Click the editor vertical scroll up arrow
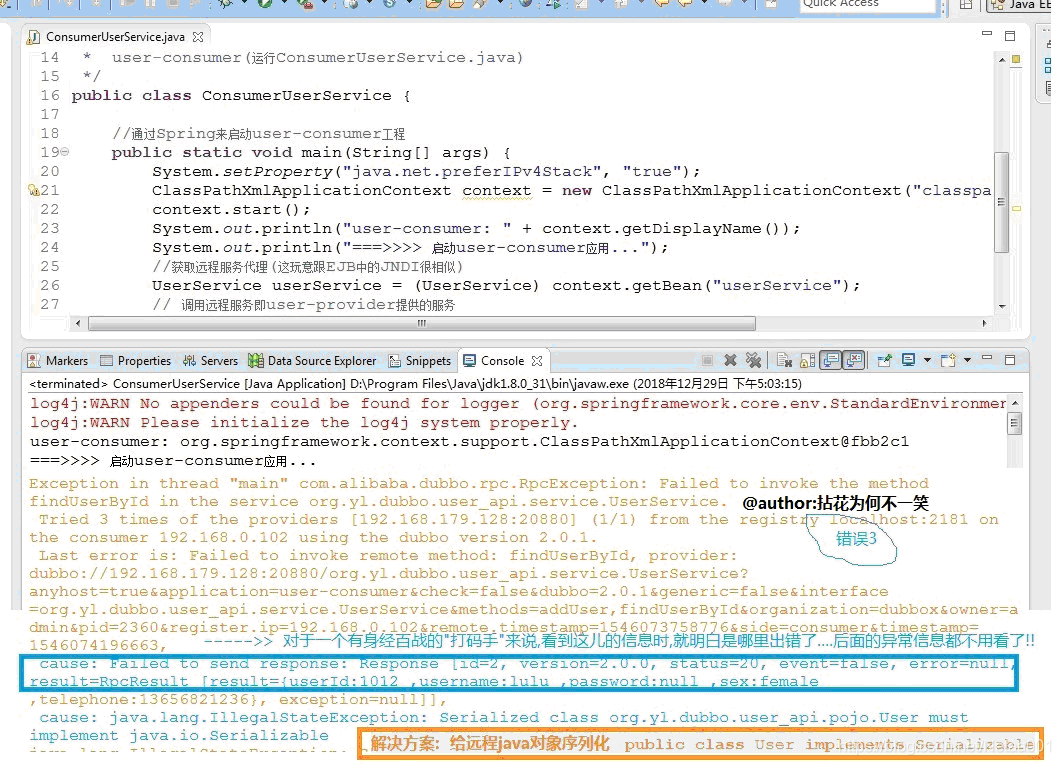The height and width of the screenshot is (765, 1061). (x=1002, y=60)
